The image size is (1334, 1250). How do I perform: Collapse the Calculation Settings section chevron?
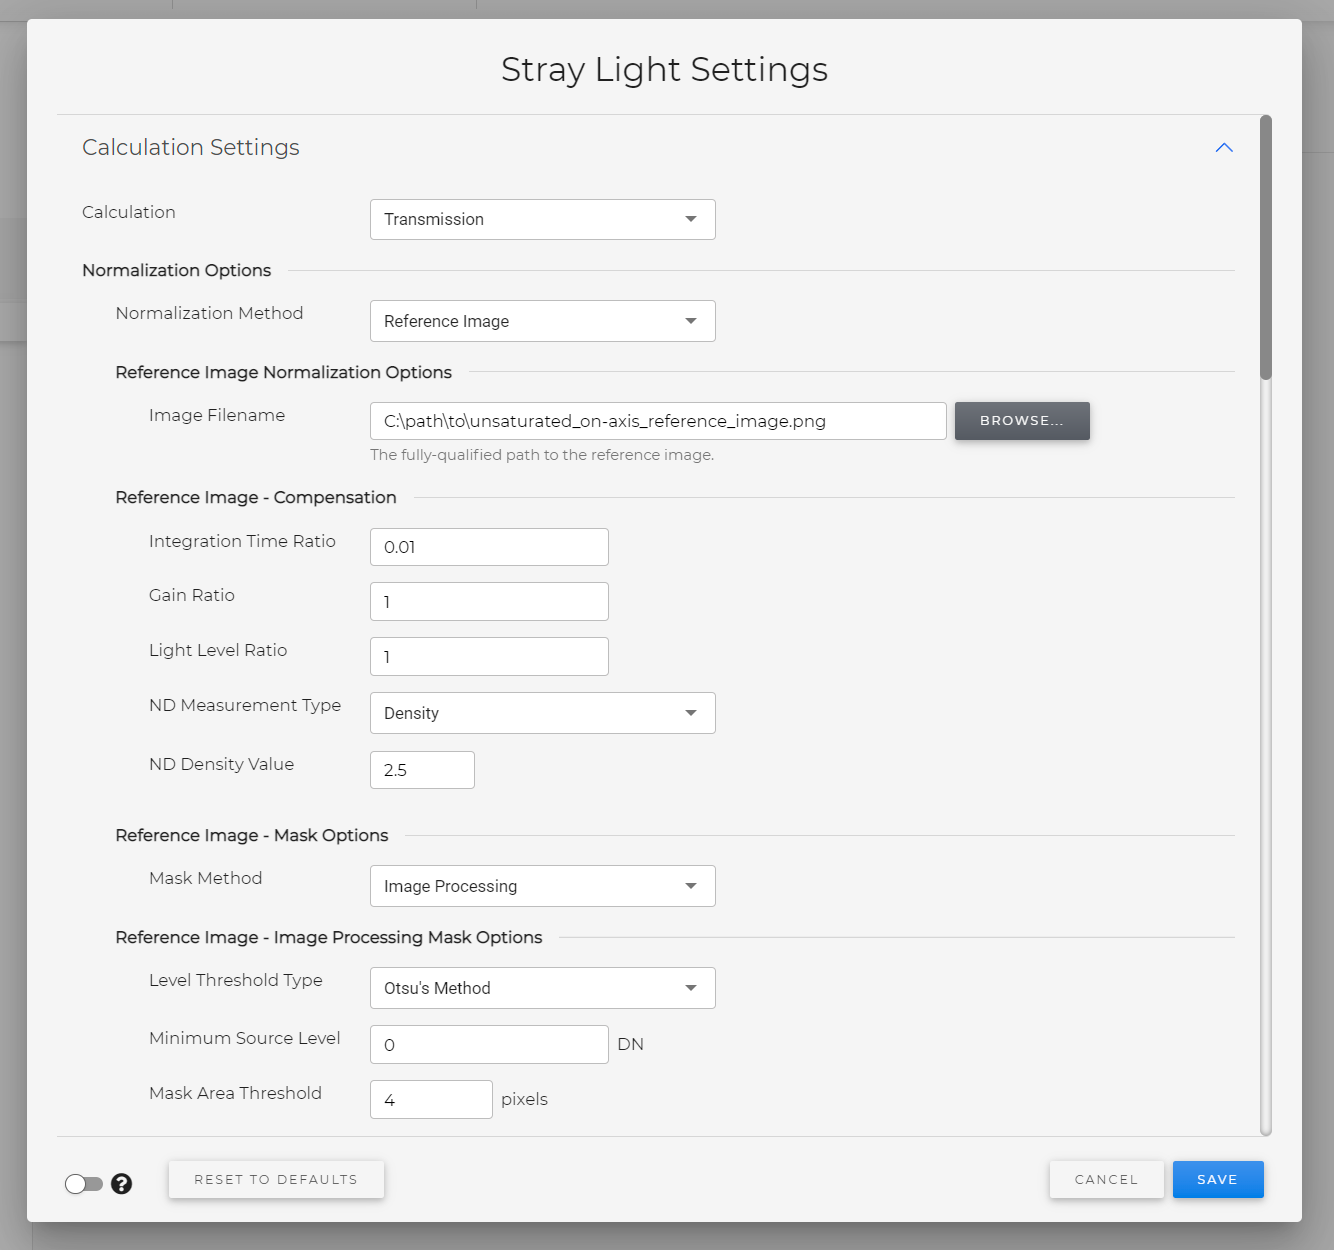[1224, 148]
